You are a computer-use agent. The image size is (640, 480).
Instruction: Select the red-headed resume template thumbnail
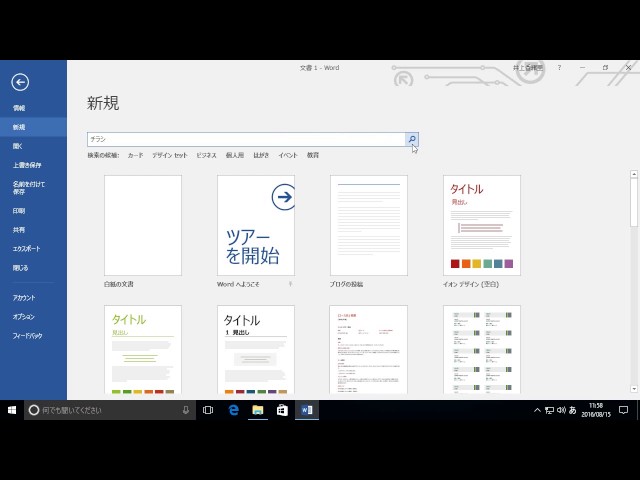(x=369, y=349)
